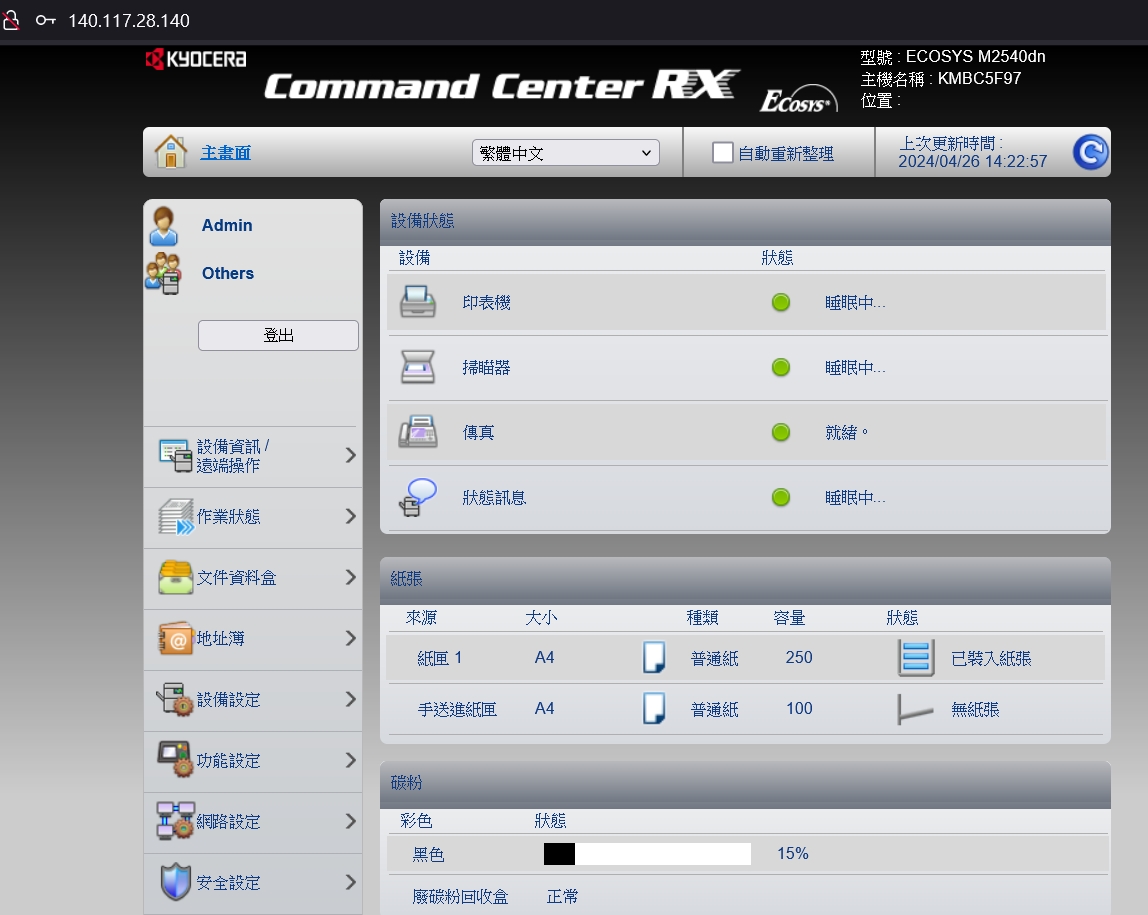
Task: Click the 15% toner value
Action: point(793,854)
